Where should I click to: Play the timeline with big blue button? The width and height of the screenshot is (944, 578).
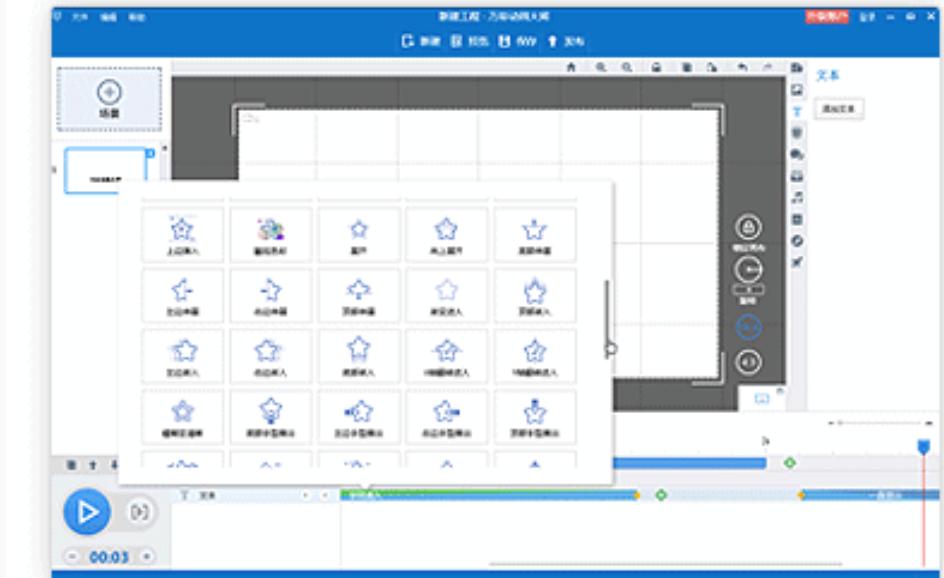pyautogui.click(x=87, y=512)
